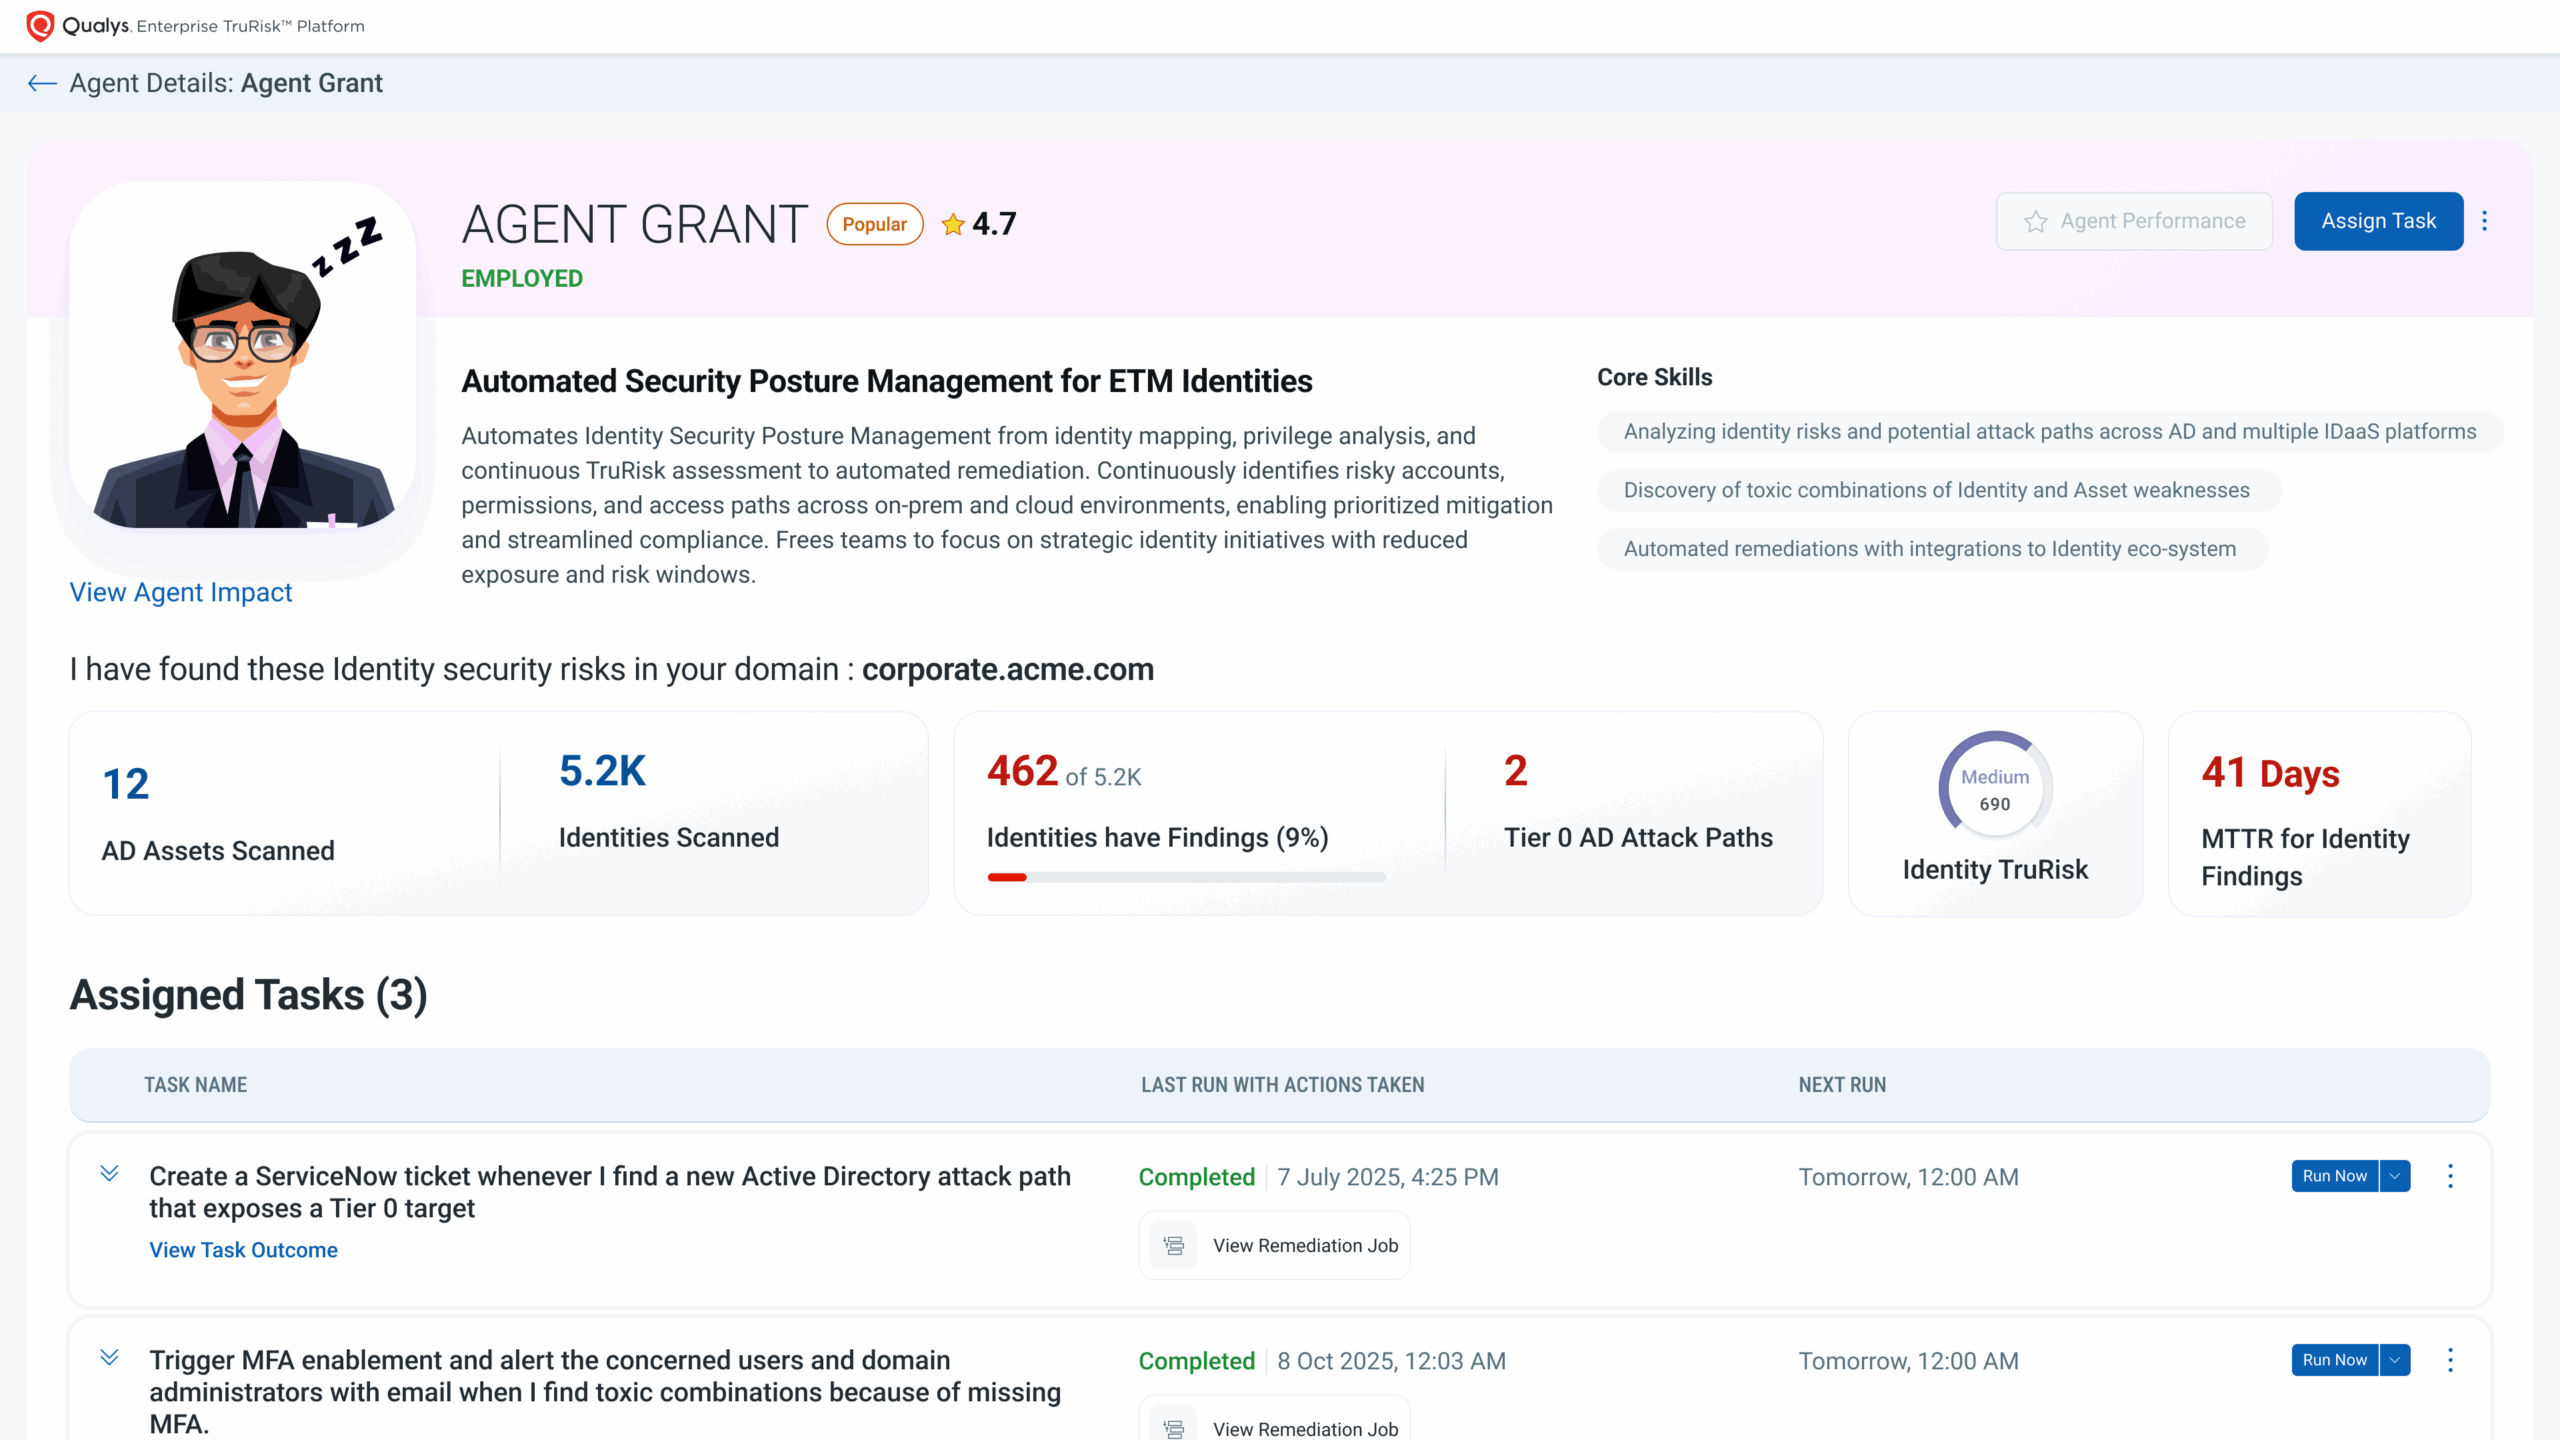Screen dimensions: 2560x1440
Task: Click the back arrow beside Agent Details
Action: coord(42,83)
